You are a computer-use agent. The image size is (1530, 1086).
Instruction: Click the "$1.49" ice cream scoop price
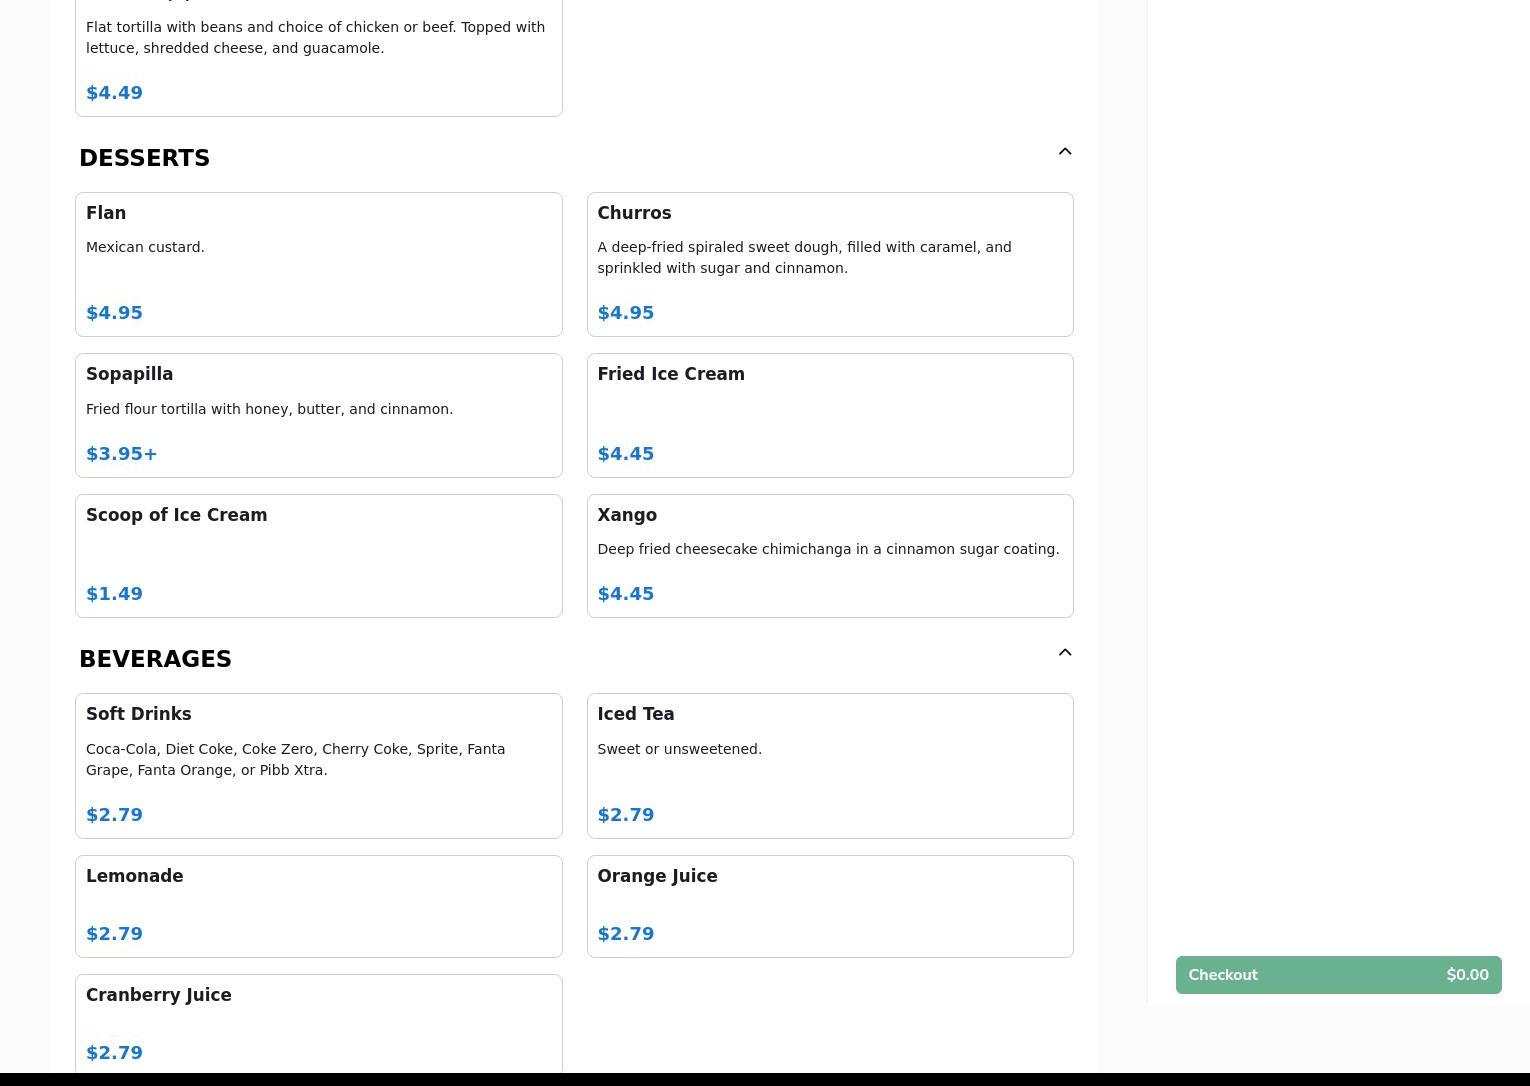tap(114, 594)
